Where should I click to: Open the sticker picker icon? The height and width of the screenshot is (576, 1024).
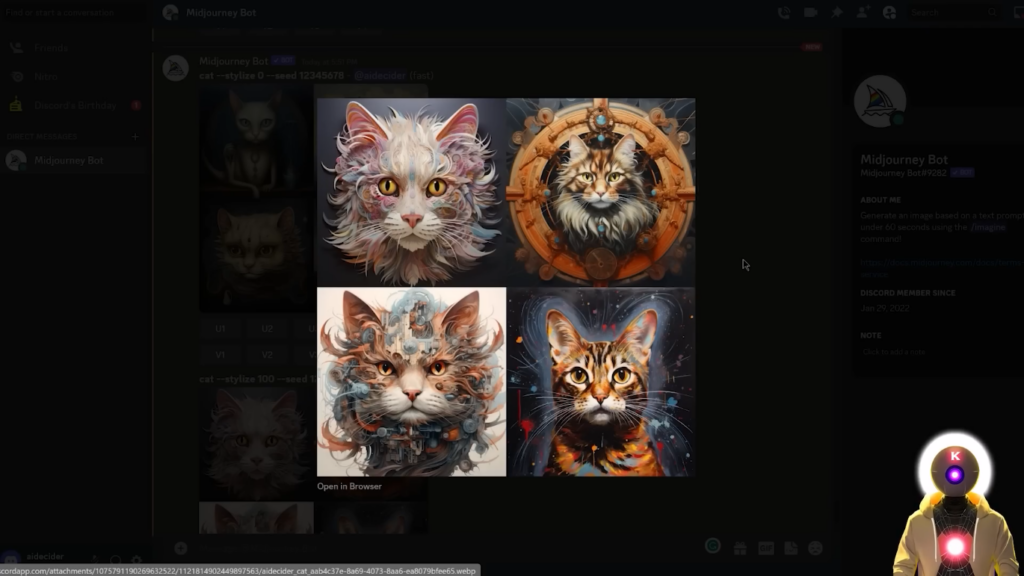pyautogui.click(x=791, y=549)
